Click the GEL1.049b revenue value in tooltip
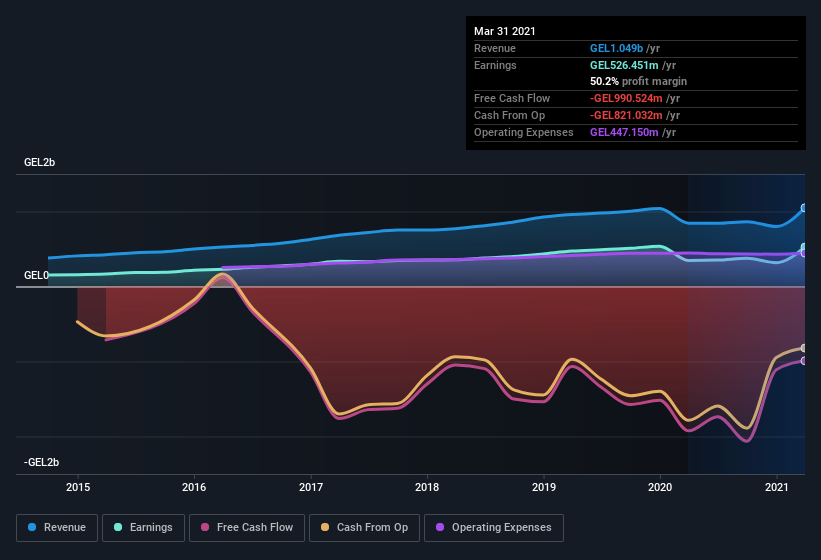 [x=617, y=48]
